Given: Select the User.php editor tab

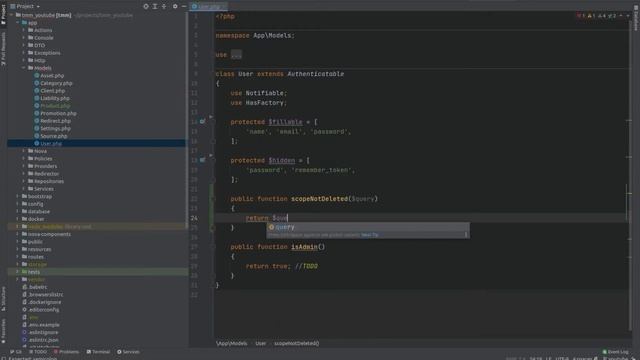Looking at the screenshot, I should point(208,6).
